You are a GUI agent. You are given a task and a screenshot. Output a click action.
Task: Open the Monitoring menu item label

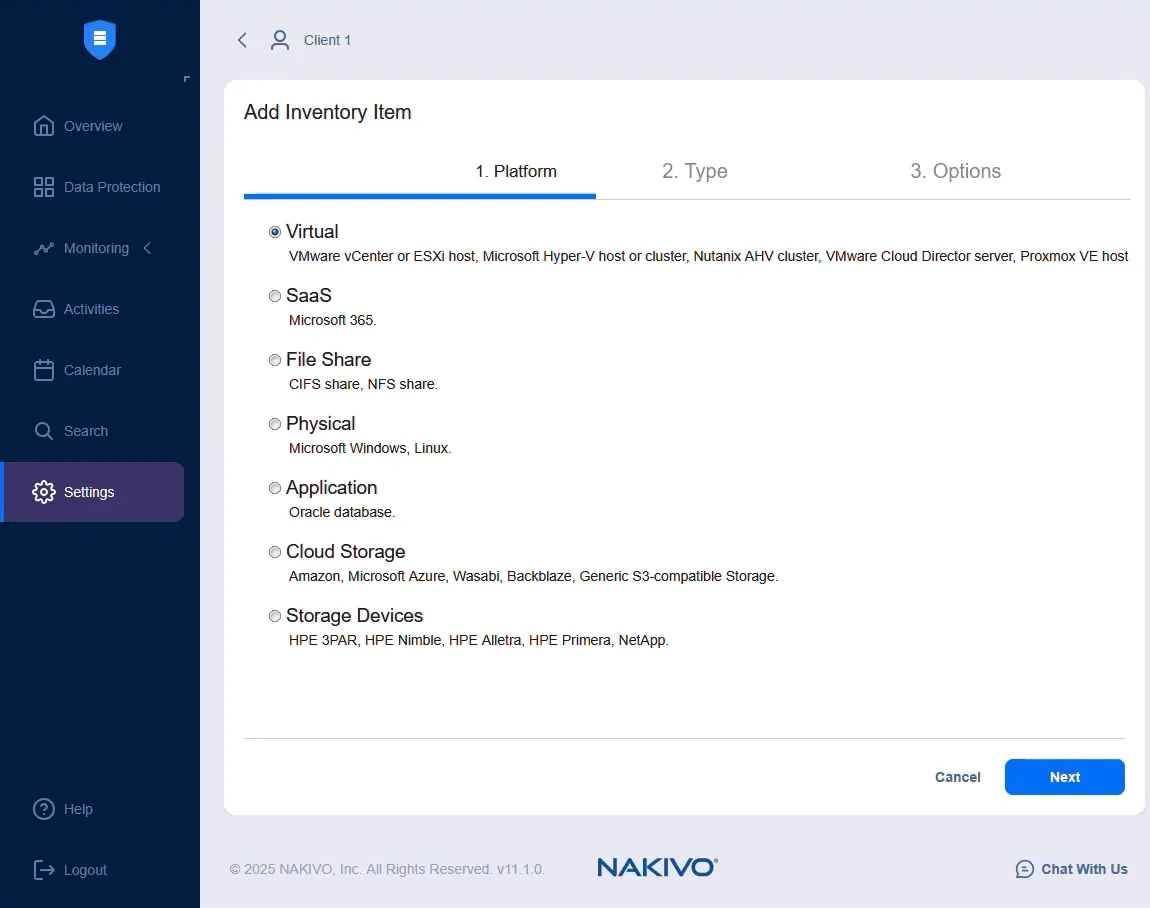pyautogui.click(x=96, y=248)
